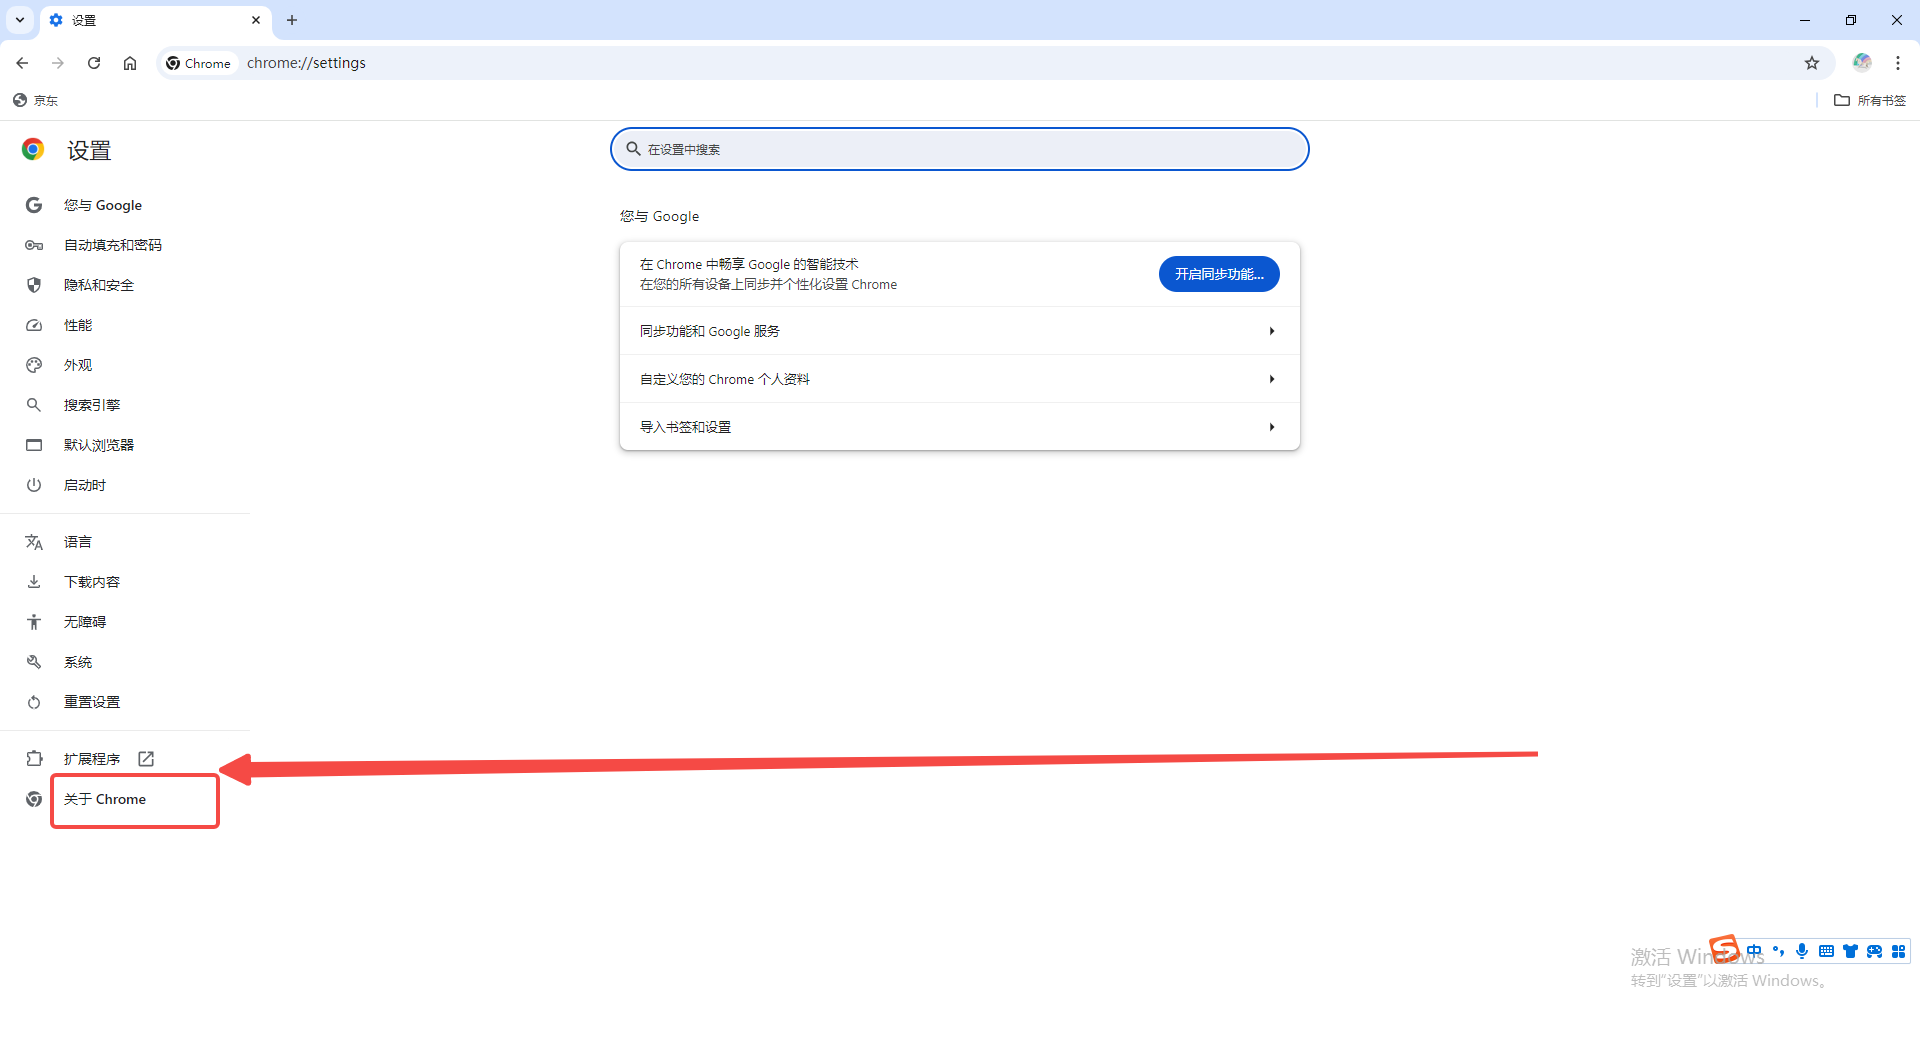The image size is (1920, 1040).
Task: Click the magnifier search engine icon
Action: point(34,405)
